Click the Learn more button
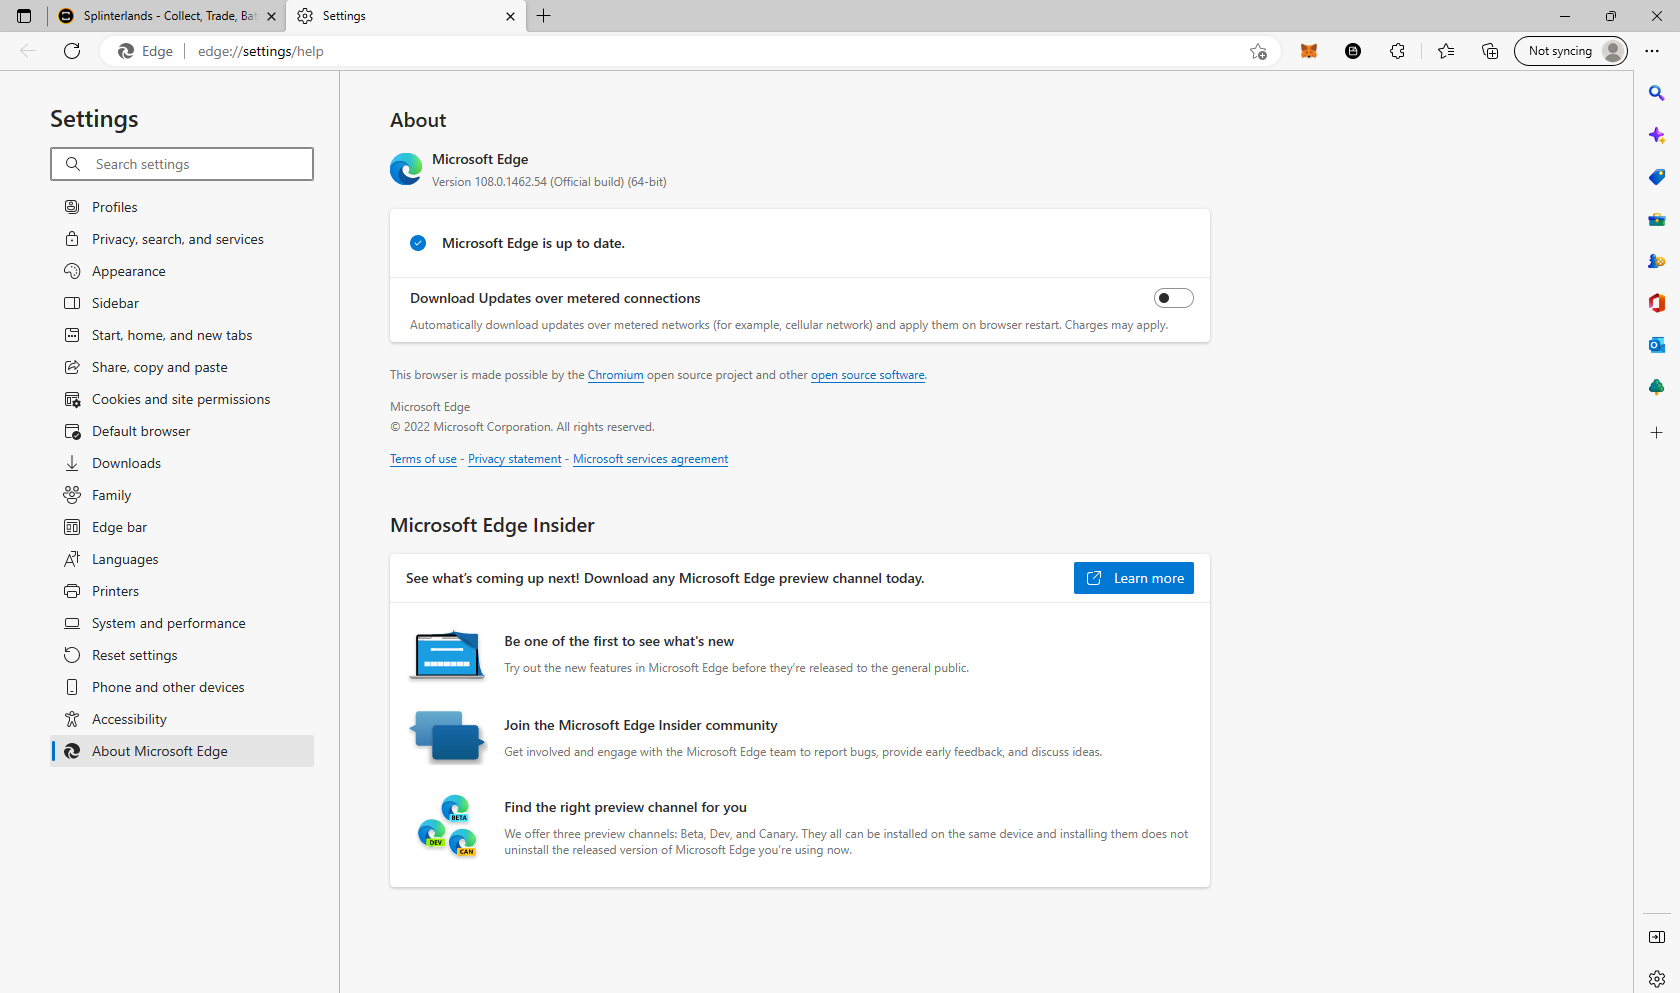This screenshot has width=1680, height=993. click(1133, 578)
